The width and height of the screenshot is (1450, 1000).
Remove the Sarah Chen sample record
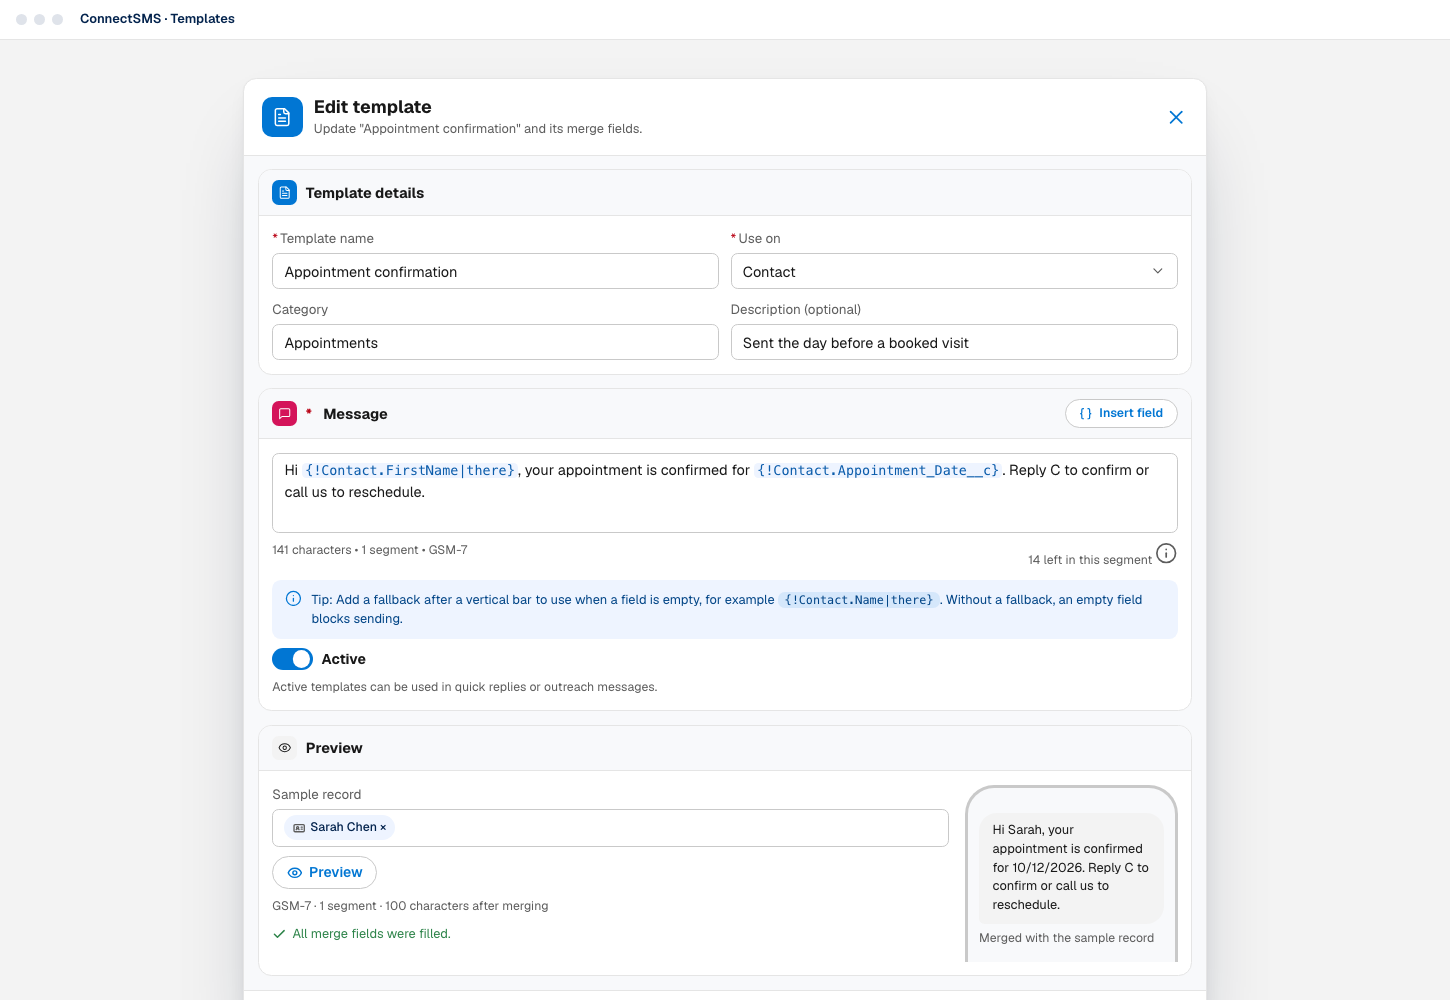(x=383, y=827)
